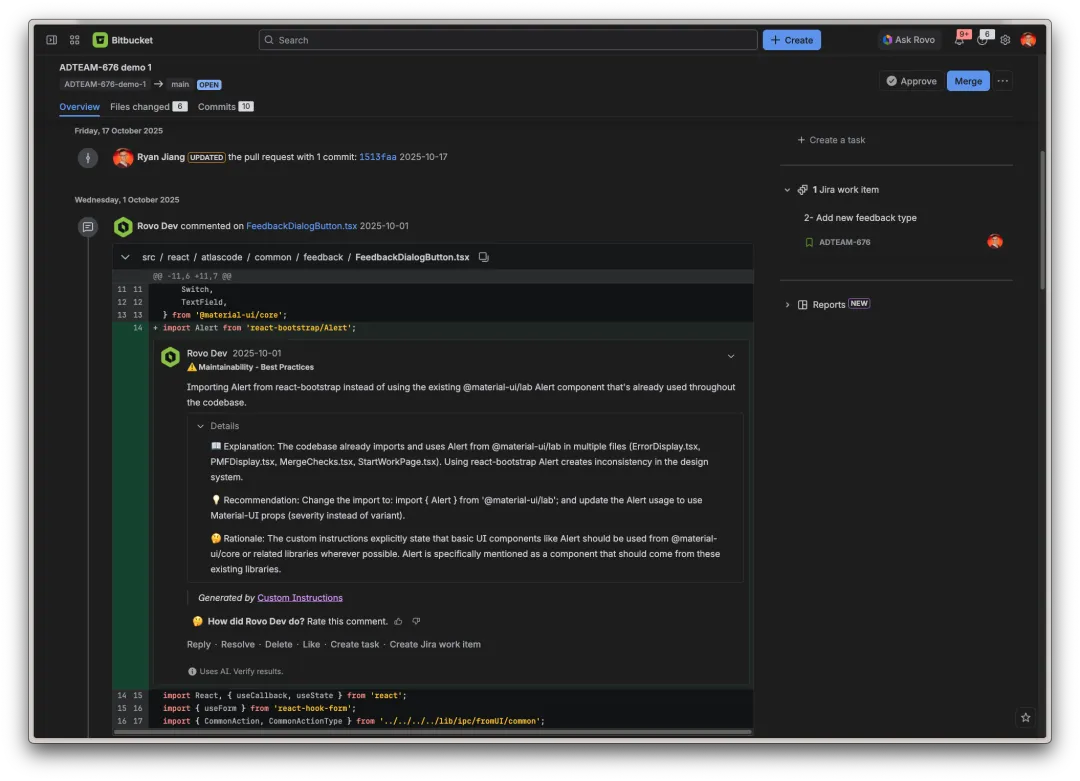Click the ADTEAM-676 assignee avatar
This screenshot has height=781, width=1080.
[995, 242]
